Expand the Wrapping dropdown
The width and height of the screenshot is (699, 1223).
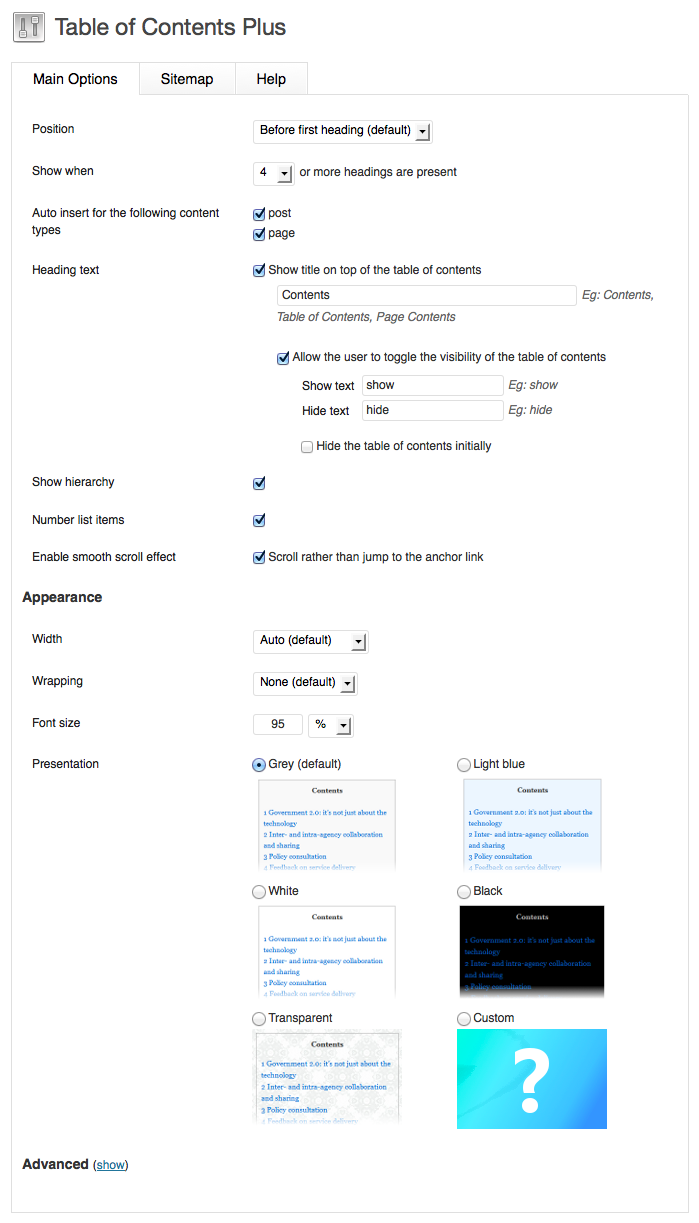pyautogui.click(x=305, y=683)
